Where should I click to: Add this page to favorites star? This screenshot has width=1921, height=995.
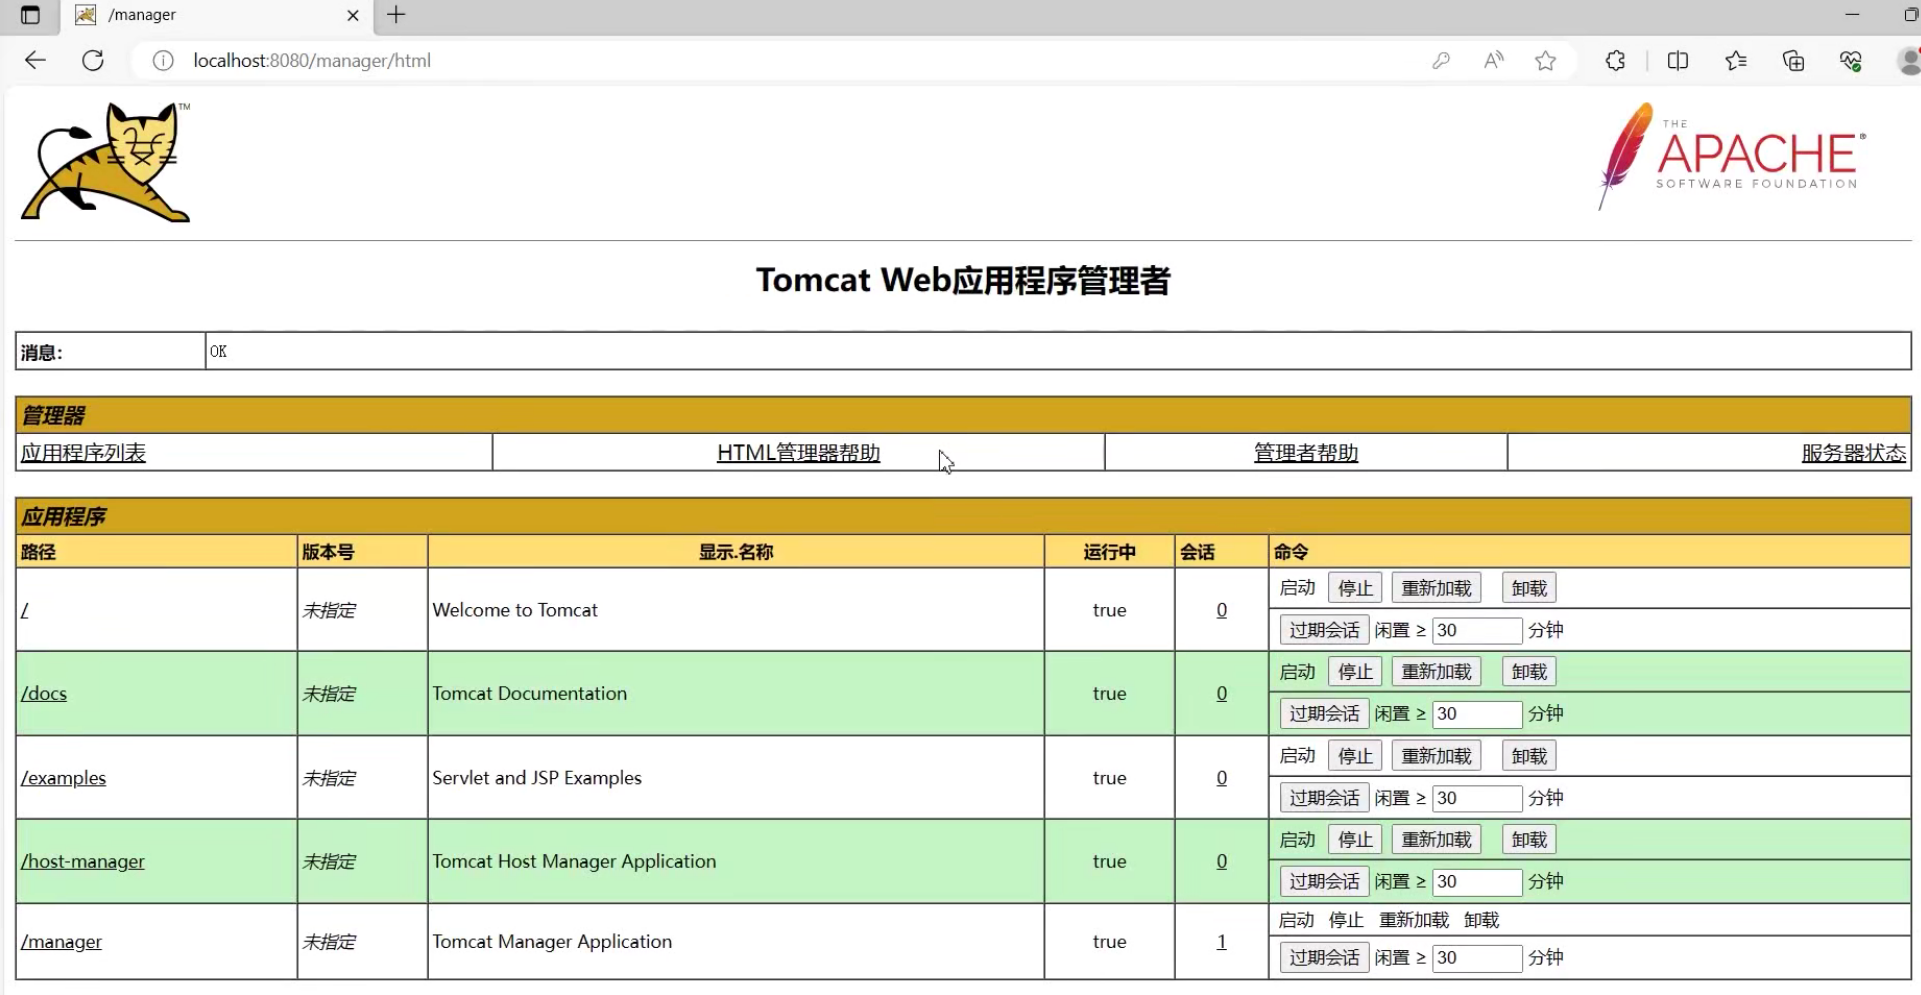pos(1546,61)
